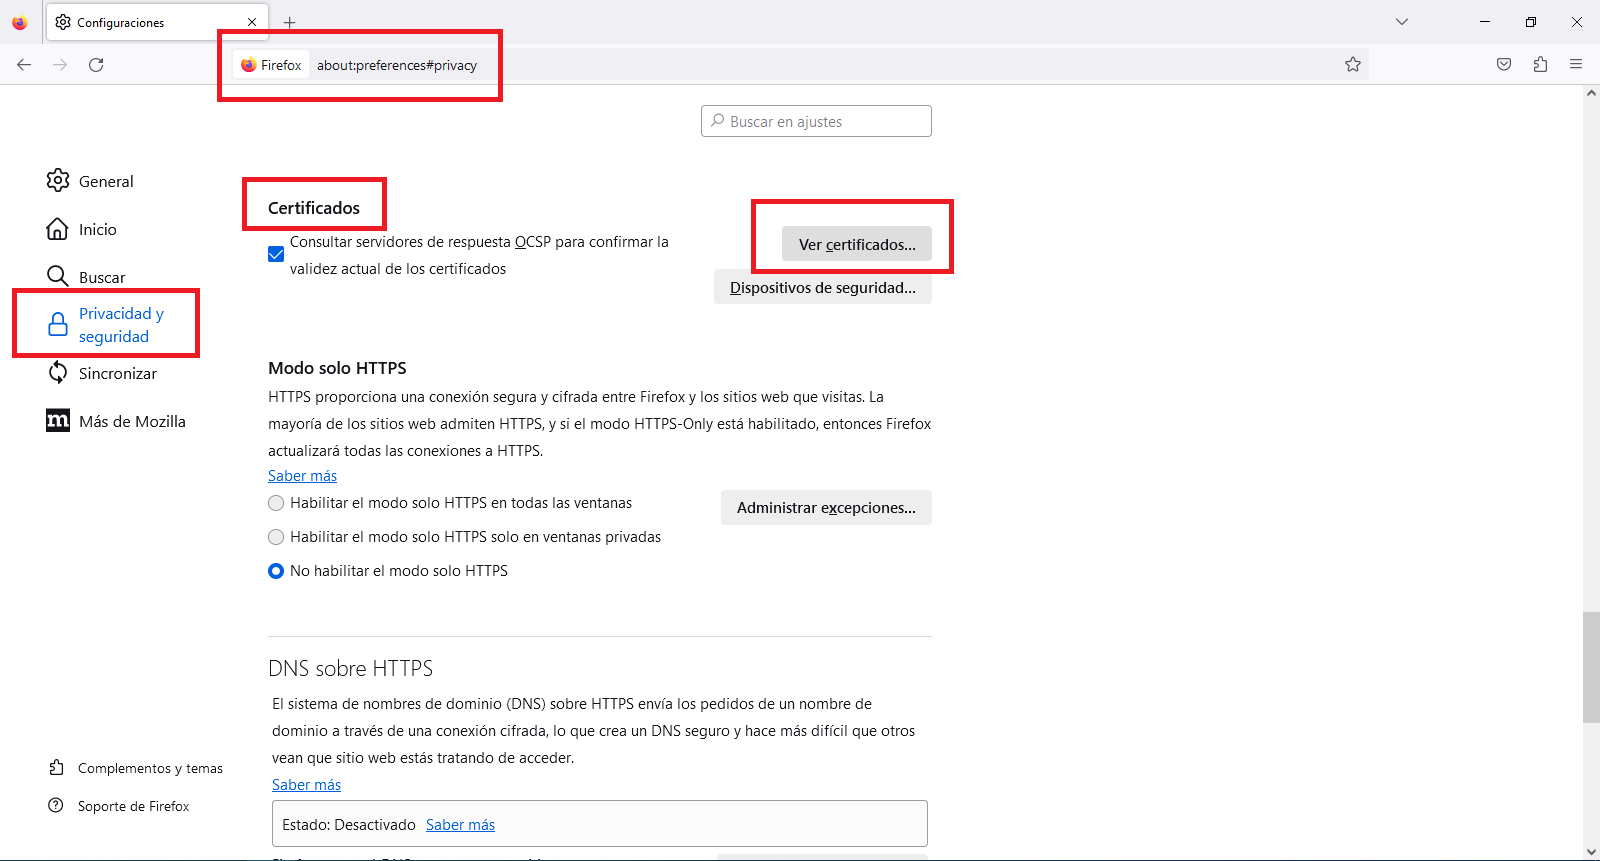Enable HTTPS-only mode only in private windows
This screenshot has height=861, width=1600.
click(x=276, y=537)
